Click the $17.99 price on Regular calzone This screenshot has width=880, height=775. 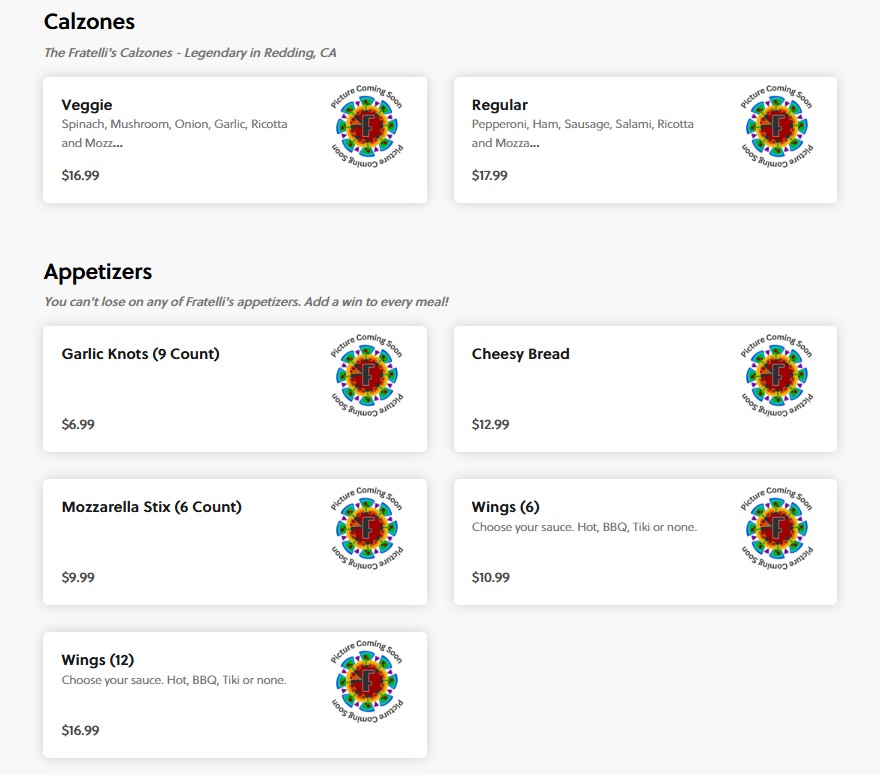489,176
